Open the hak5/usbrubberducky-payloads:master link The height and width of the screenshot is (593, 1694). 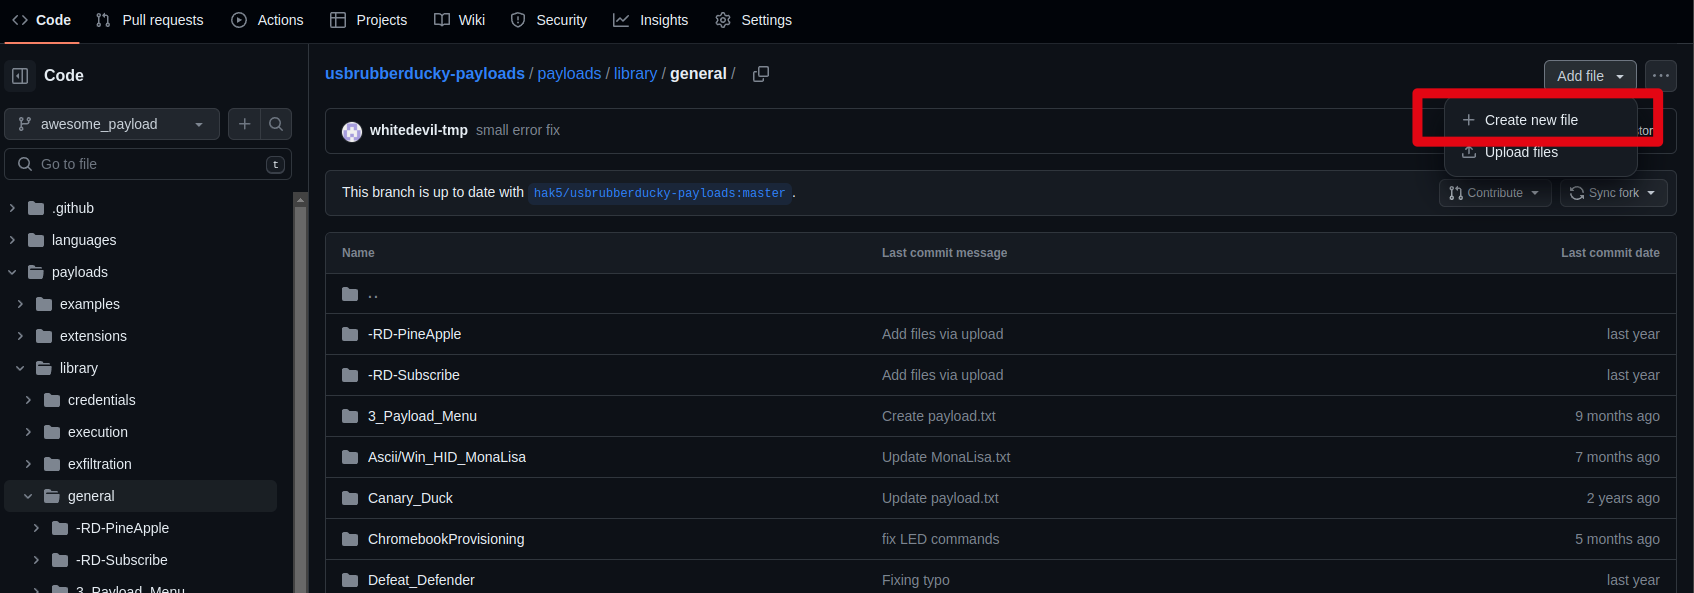coord(659,193)
